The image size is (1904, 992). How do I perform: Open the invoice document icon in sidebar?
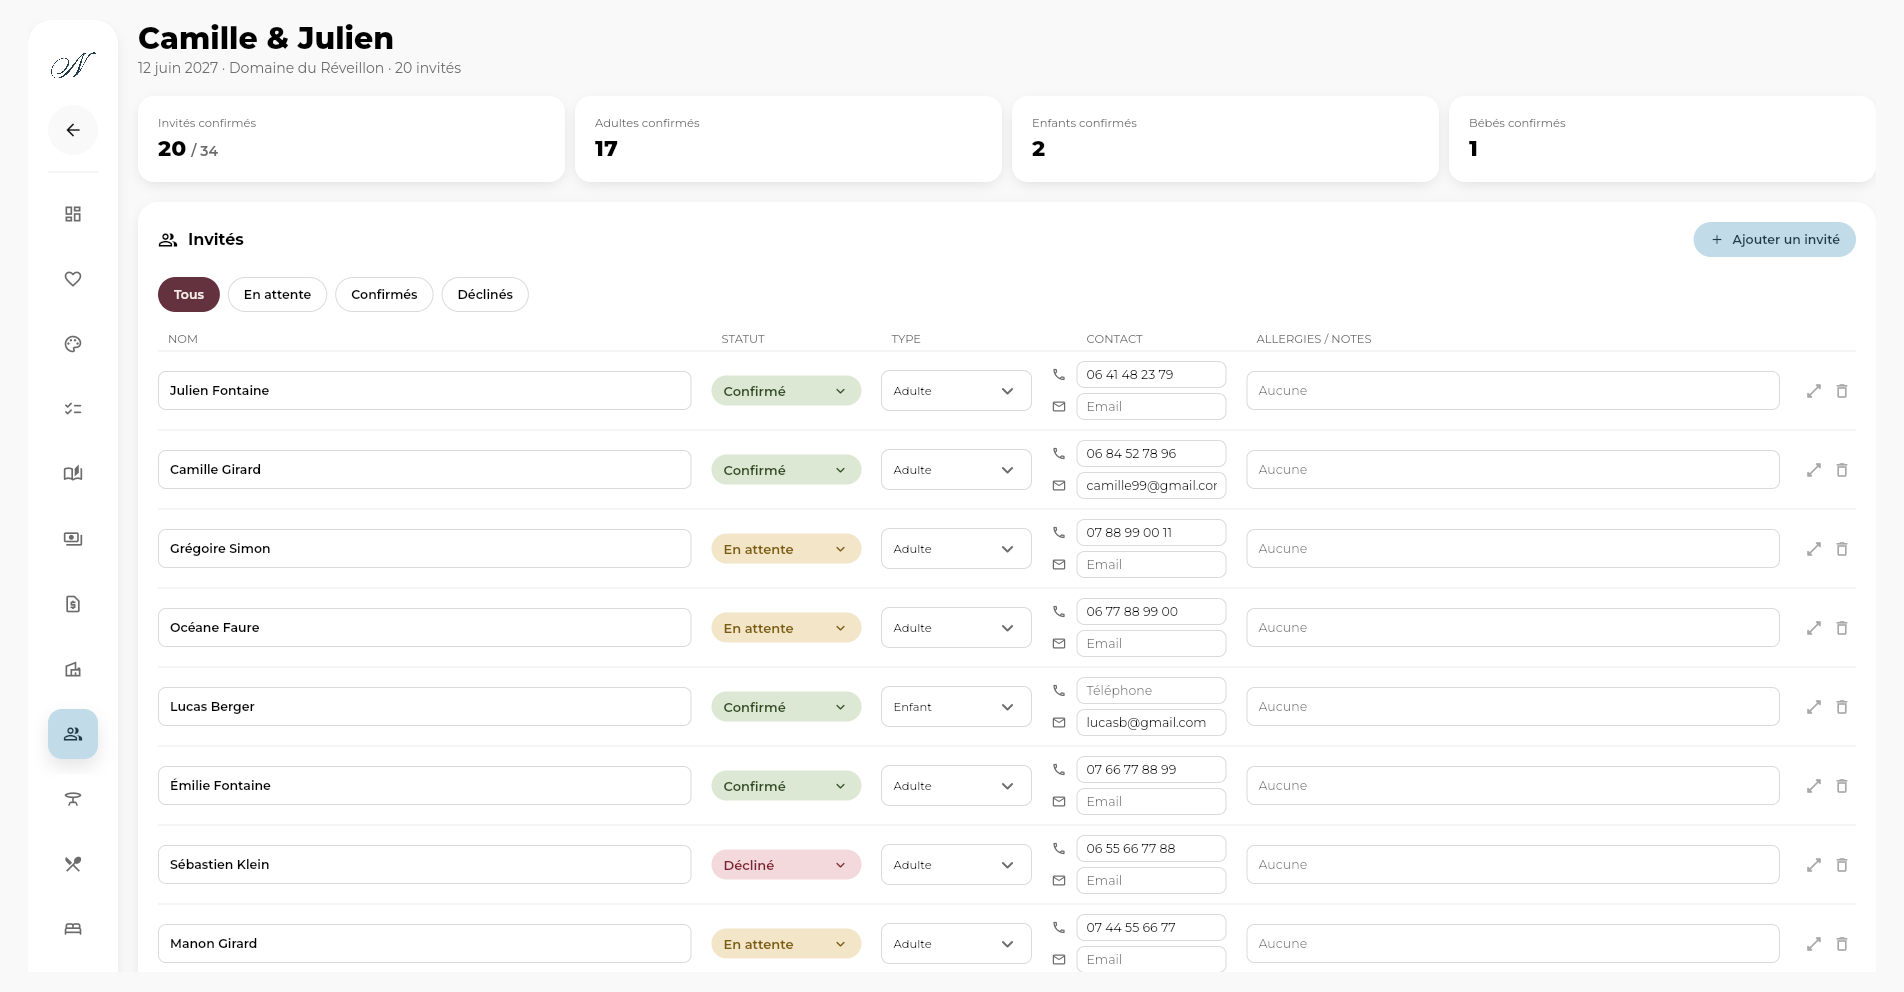pyautogui.click(x=73, y=604)
